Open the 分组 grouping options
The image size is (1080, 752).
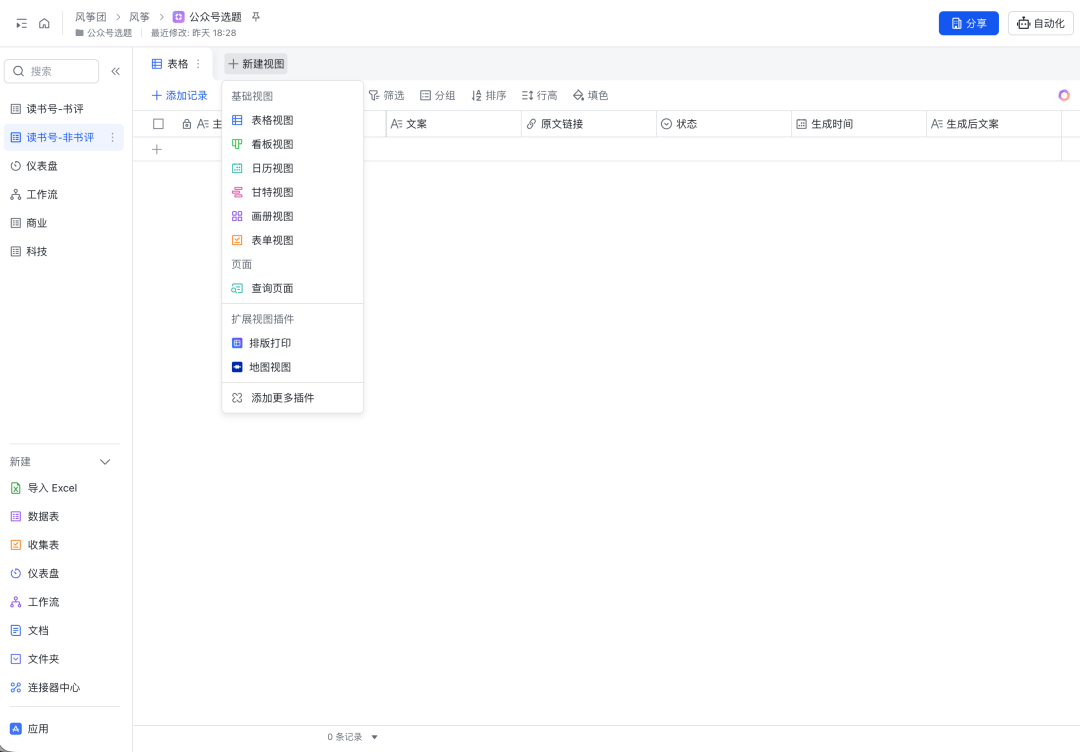click(x=441, y=95)
